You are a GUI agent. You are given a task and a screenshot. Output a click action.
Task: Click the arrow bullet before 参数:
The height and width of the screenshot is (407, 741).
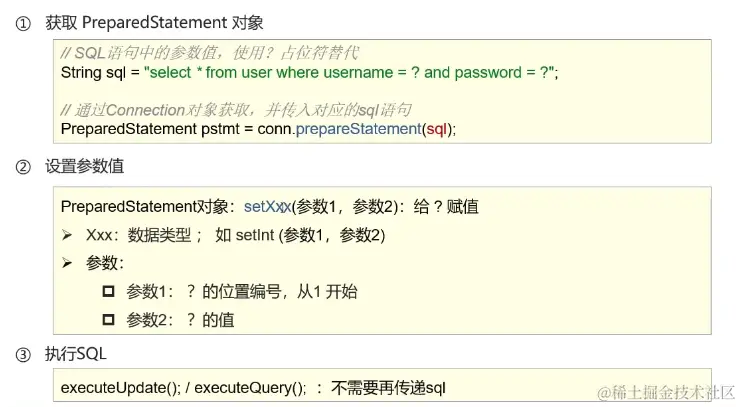pos(67,263)
